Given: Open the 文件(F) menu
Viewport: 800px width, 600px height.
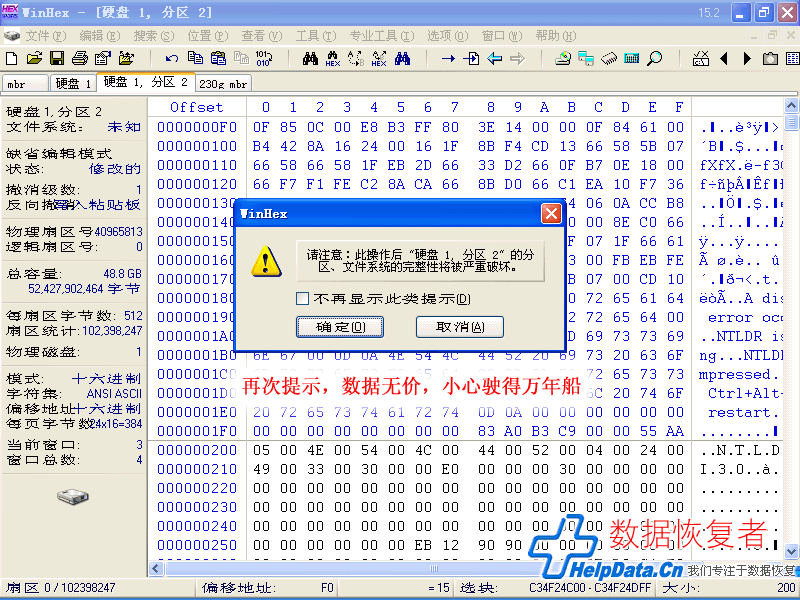Looking at the screenshot, I should [46, 36].
